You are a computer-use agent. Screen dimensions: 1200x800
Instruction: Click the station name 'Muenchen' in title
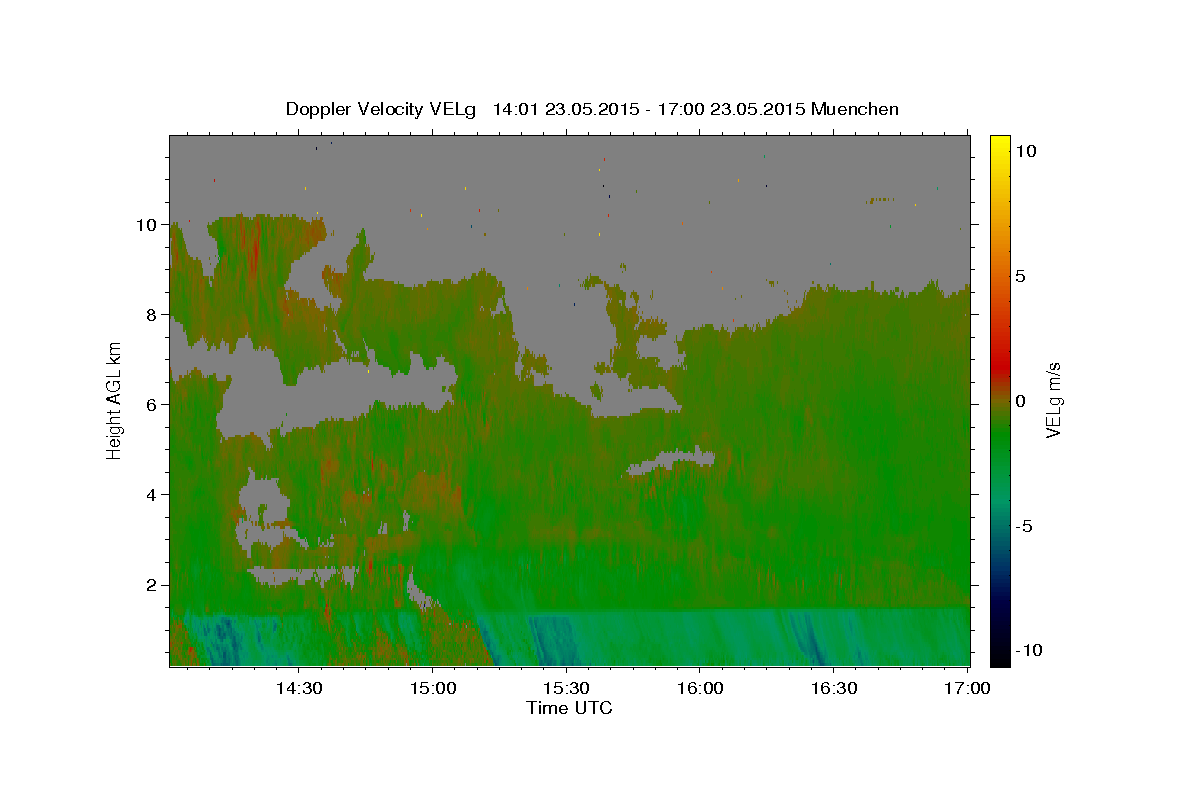point(855,109)
